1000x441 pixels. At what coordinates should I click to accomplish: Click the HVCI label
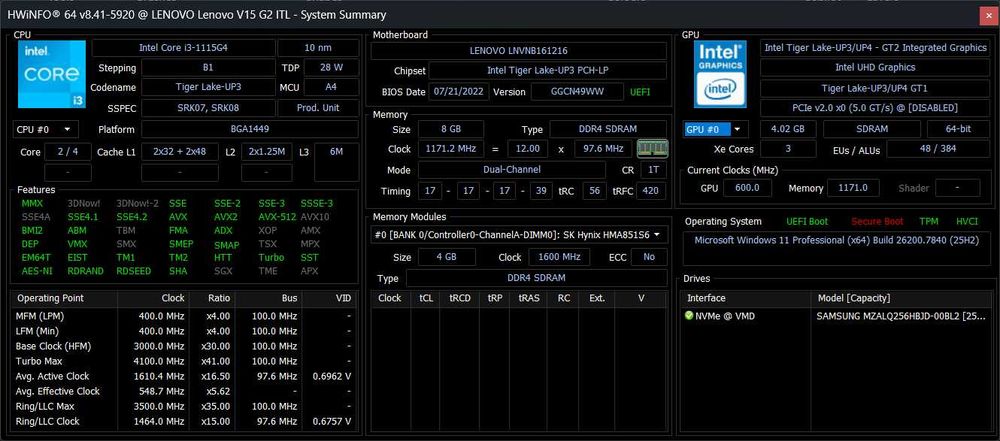tap(967, 221)
